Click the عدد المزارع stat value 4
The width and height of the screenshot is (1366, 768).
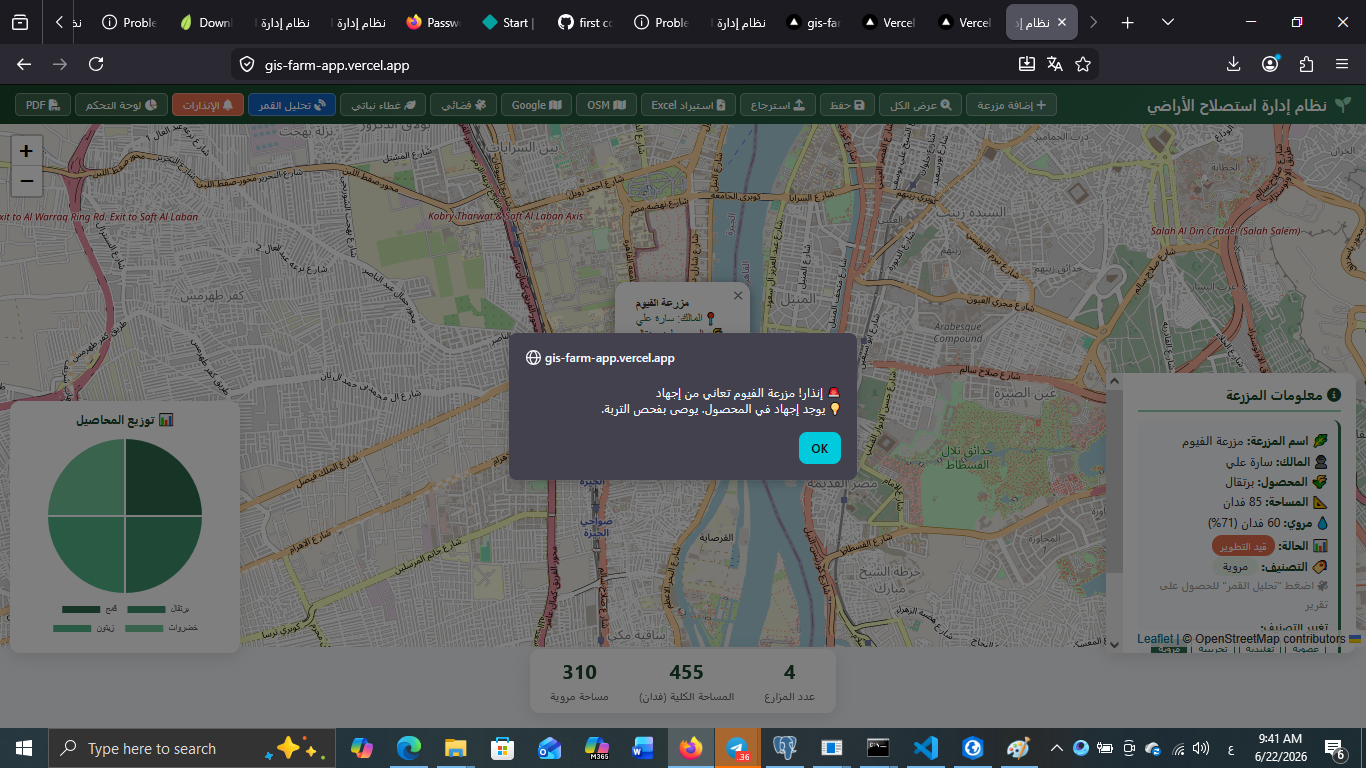[790, 672]
